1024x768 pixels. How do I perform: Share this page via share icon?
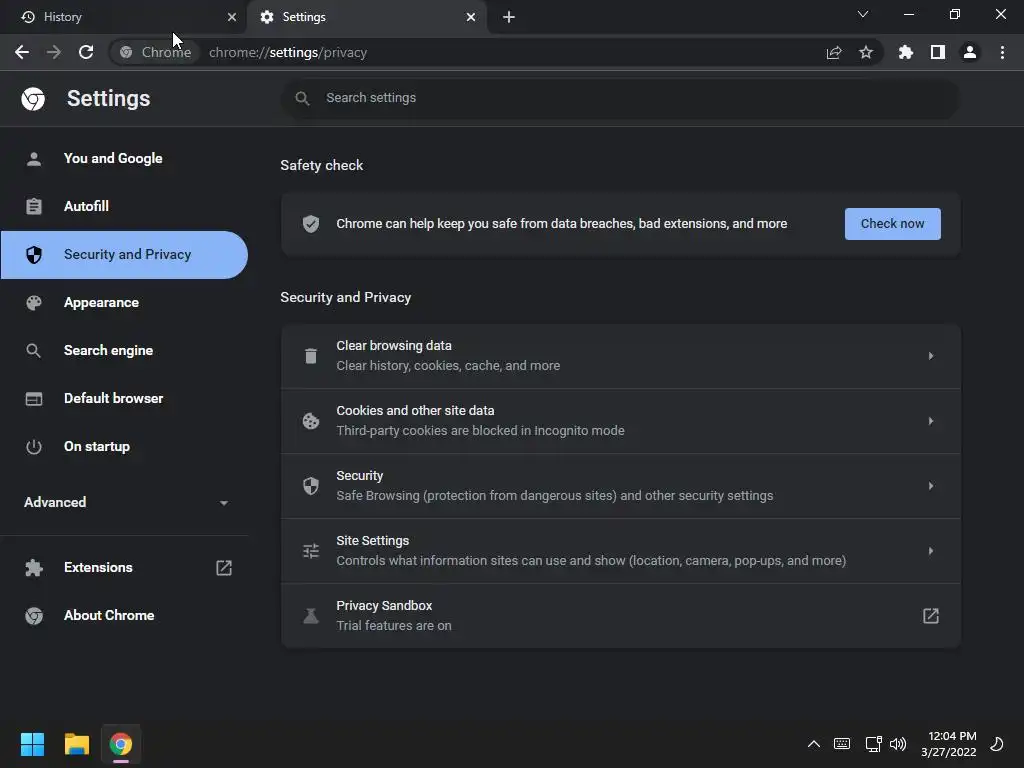tap(834, 52)
